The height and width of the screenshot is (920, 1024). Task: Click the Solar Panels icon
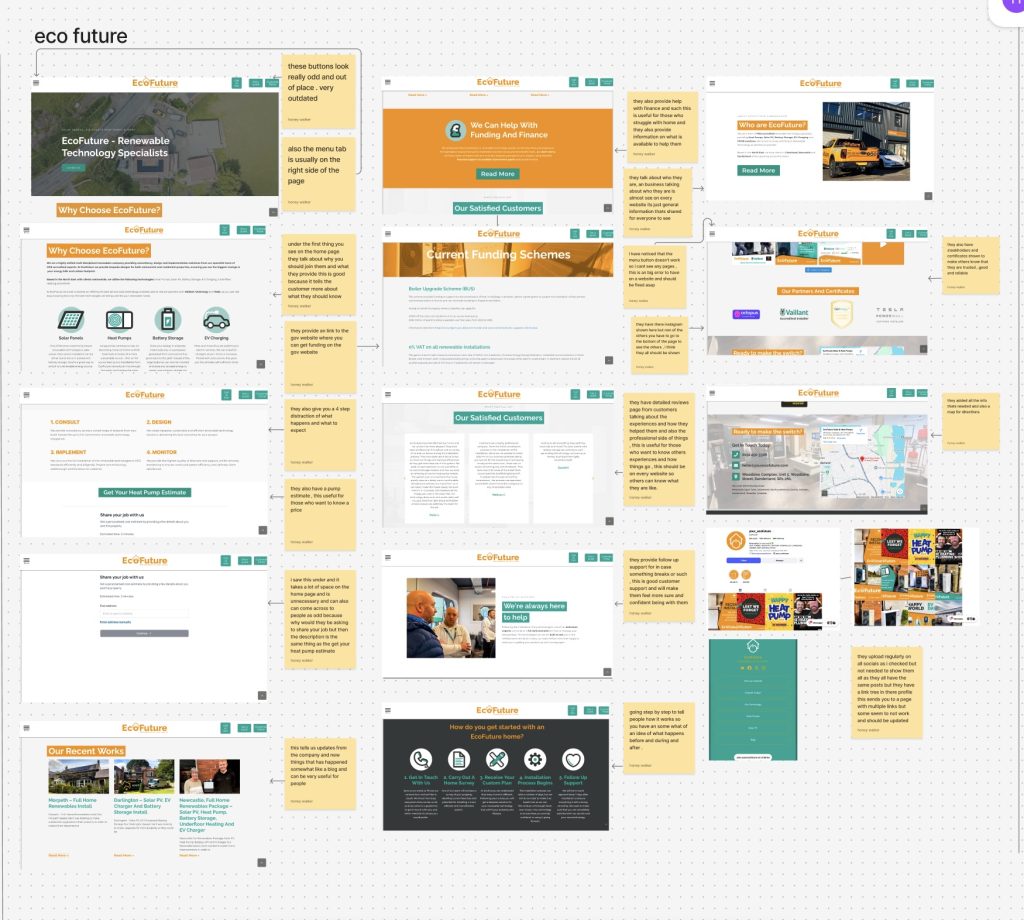click(69, 319)
